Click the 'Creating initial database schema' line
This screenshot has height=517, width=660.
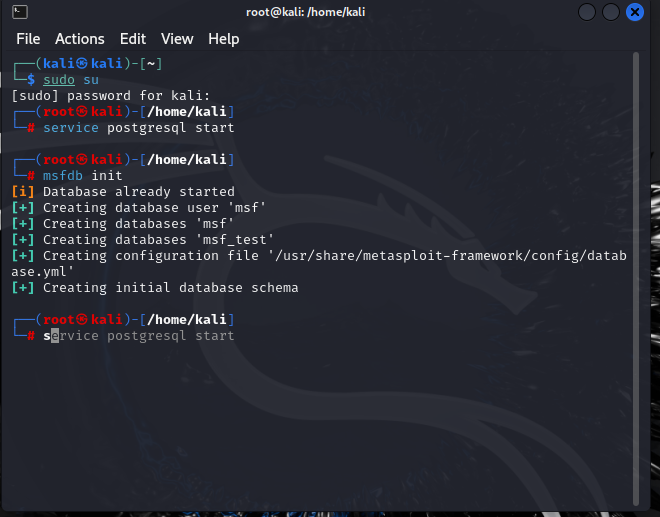tap(155, 288)
